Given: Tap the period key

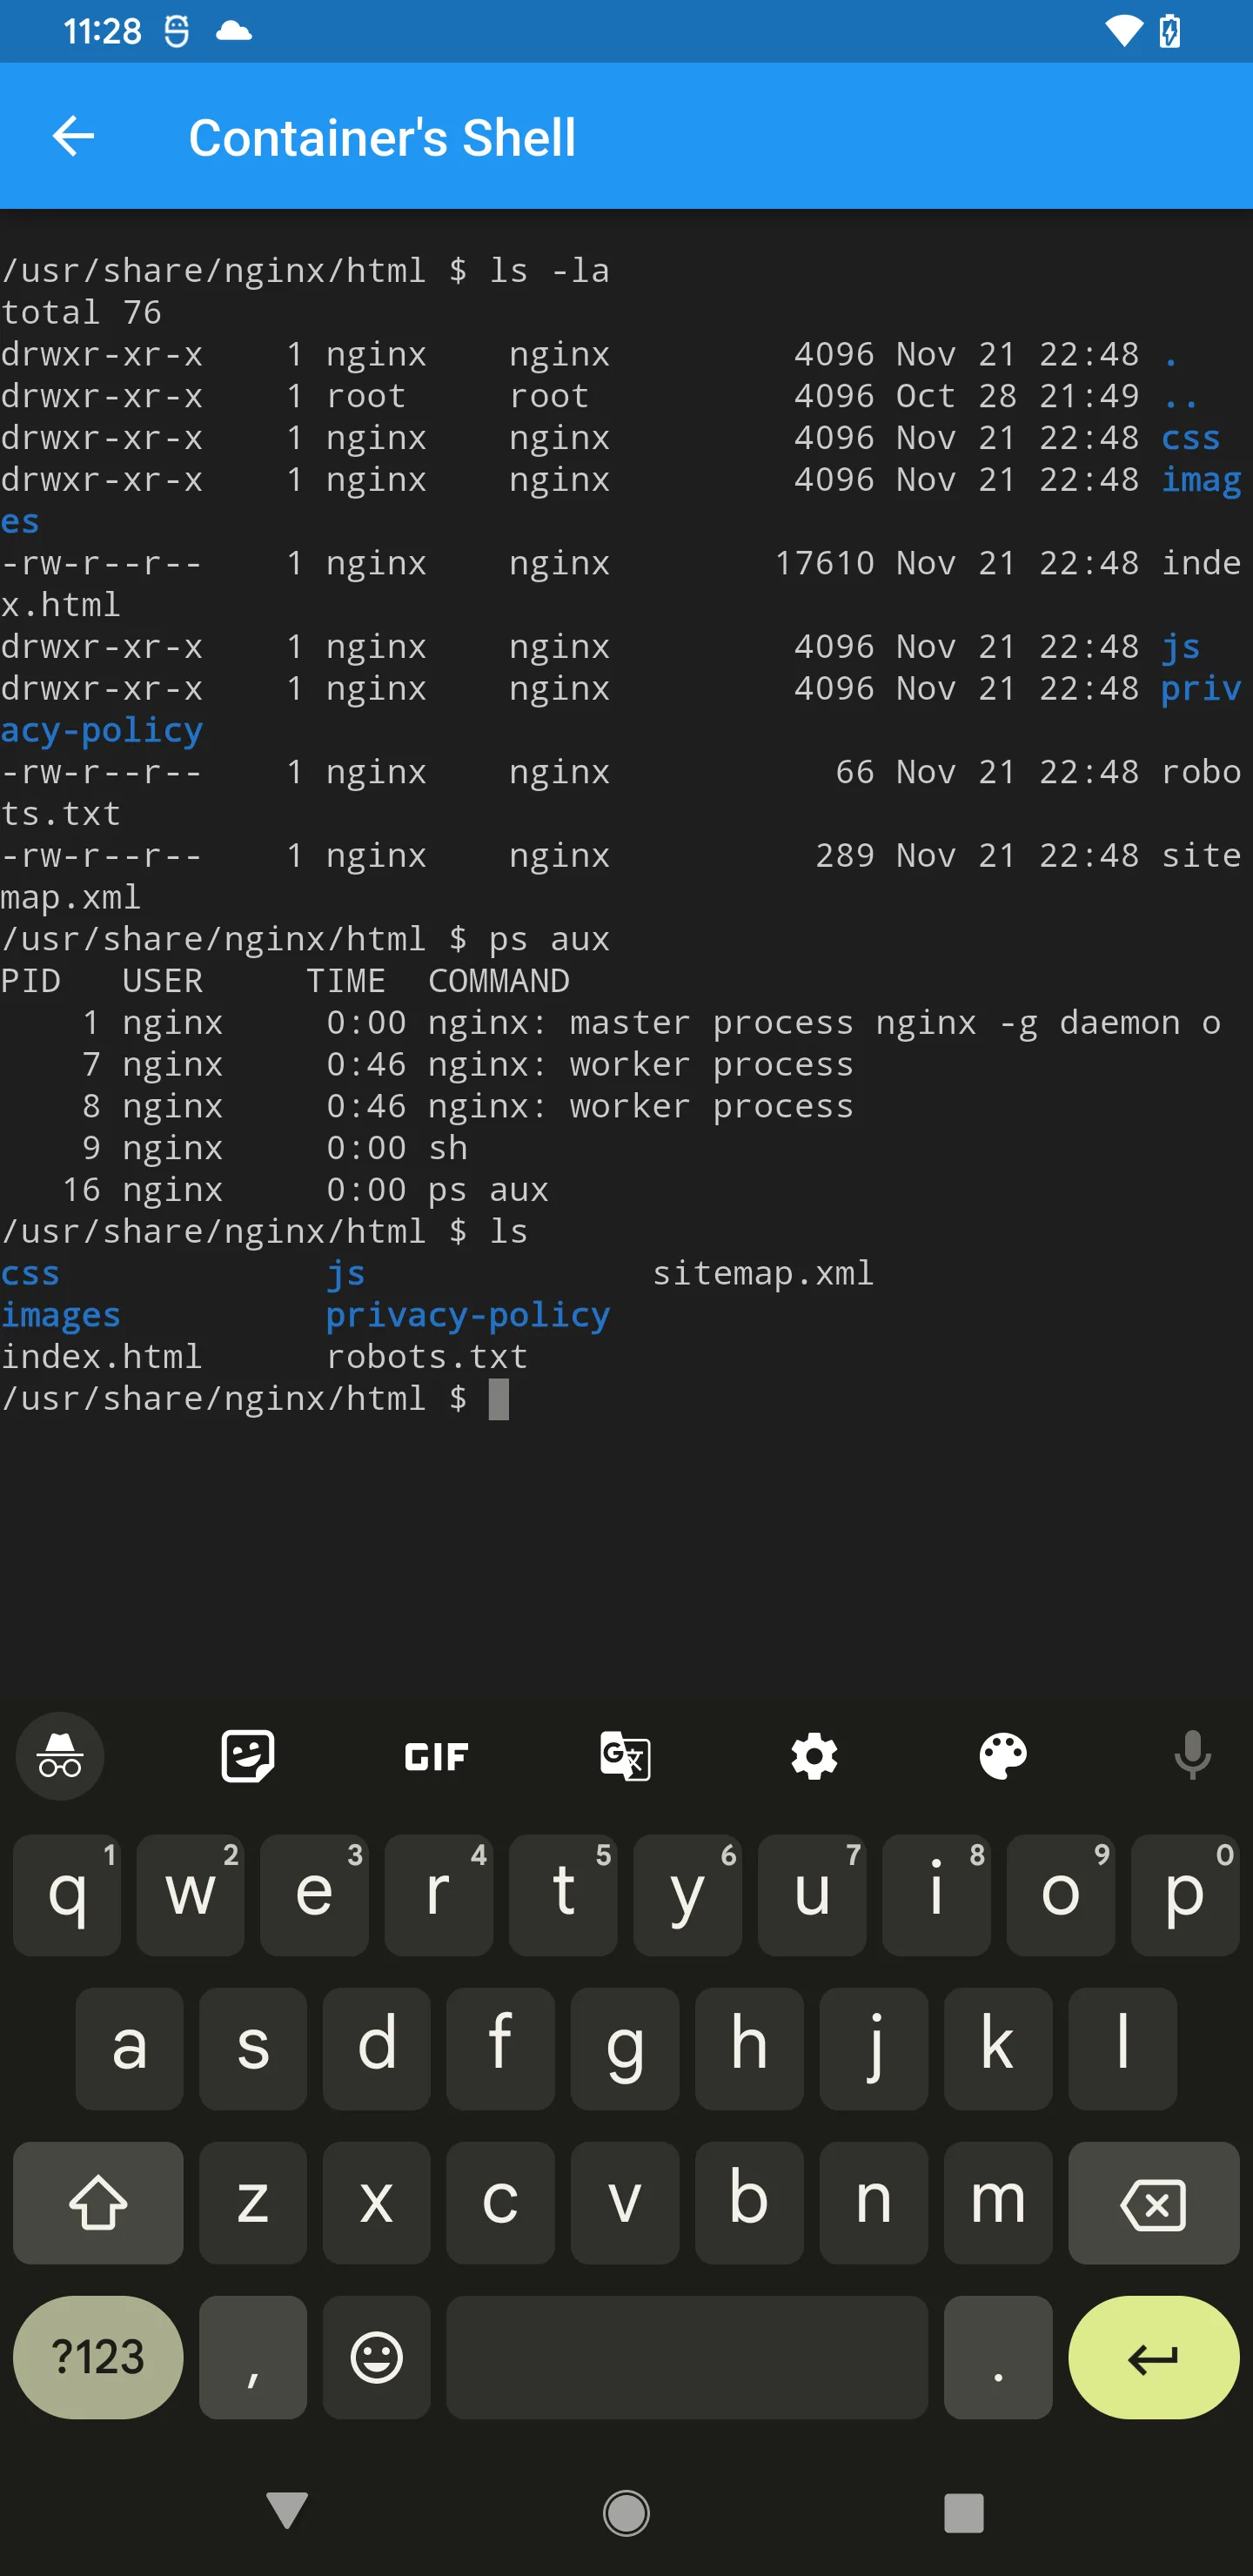Looking at the screenshot, I should click(x=998, y=2357).
